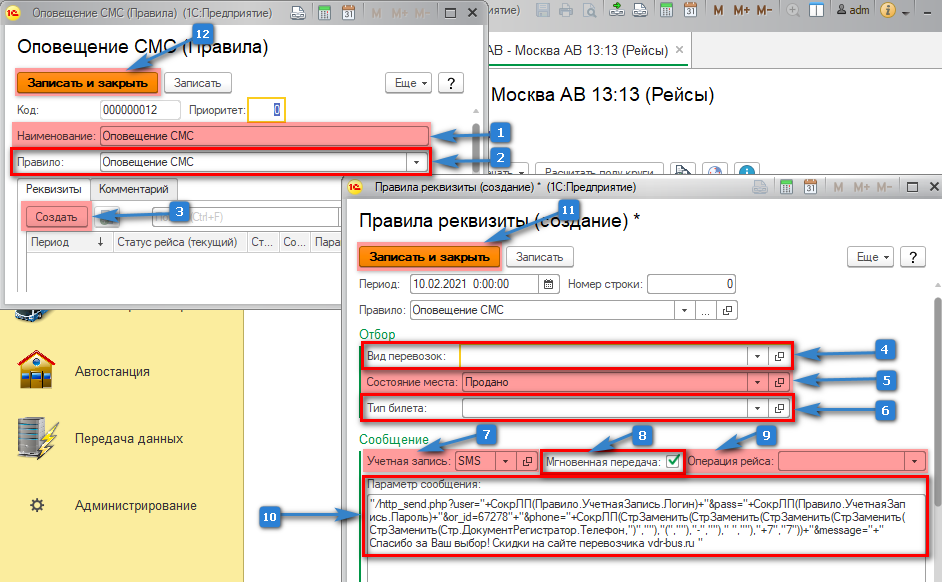This screenshot has height=582, width=942.
Task: Open calendar picker in Период field
Action: click(x=547, y=283)
